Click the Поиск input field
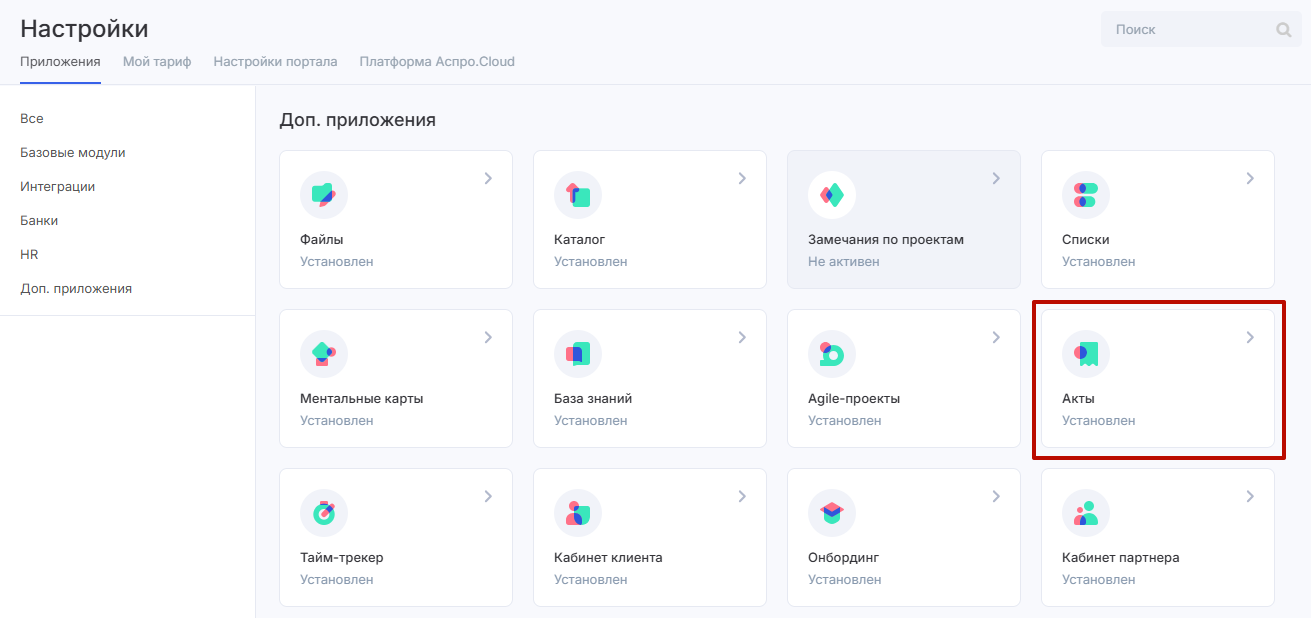 point(1185,30)
